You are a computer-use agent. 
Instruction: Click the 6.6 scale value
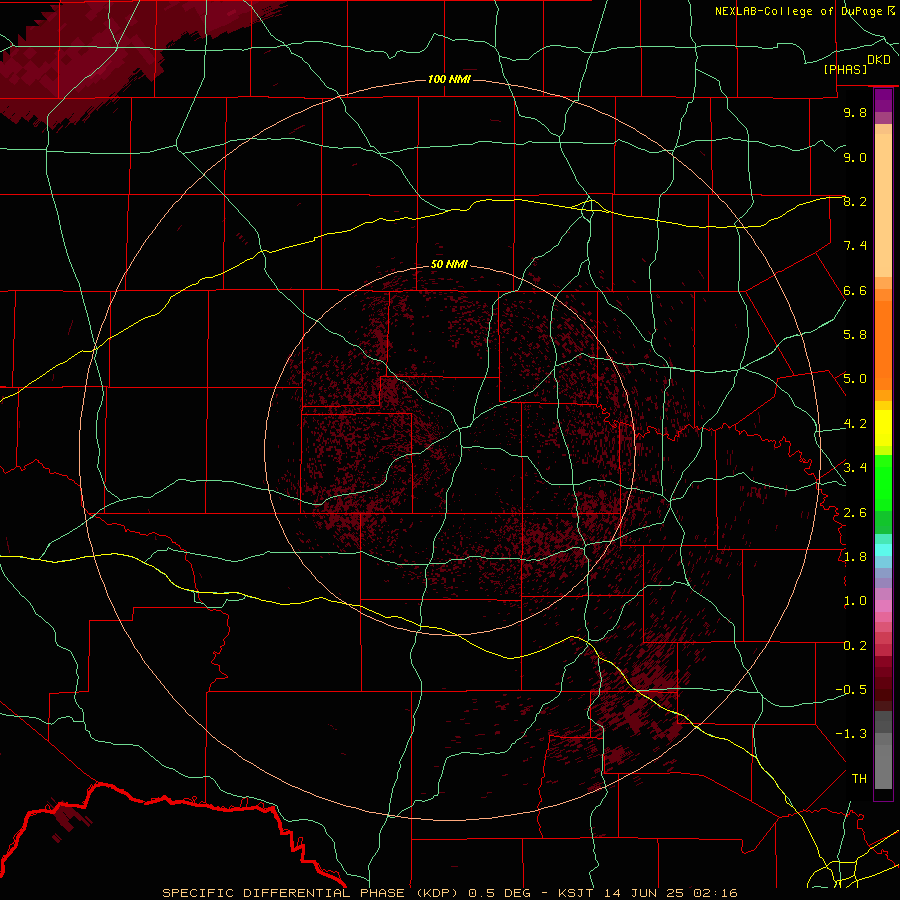(855, 290)
